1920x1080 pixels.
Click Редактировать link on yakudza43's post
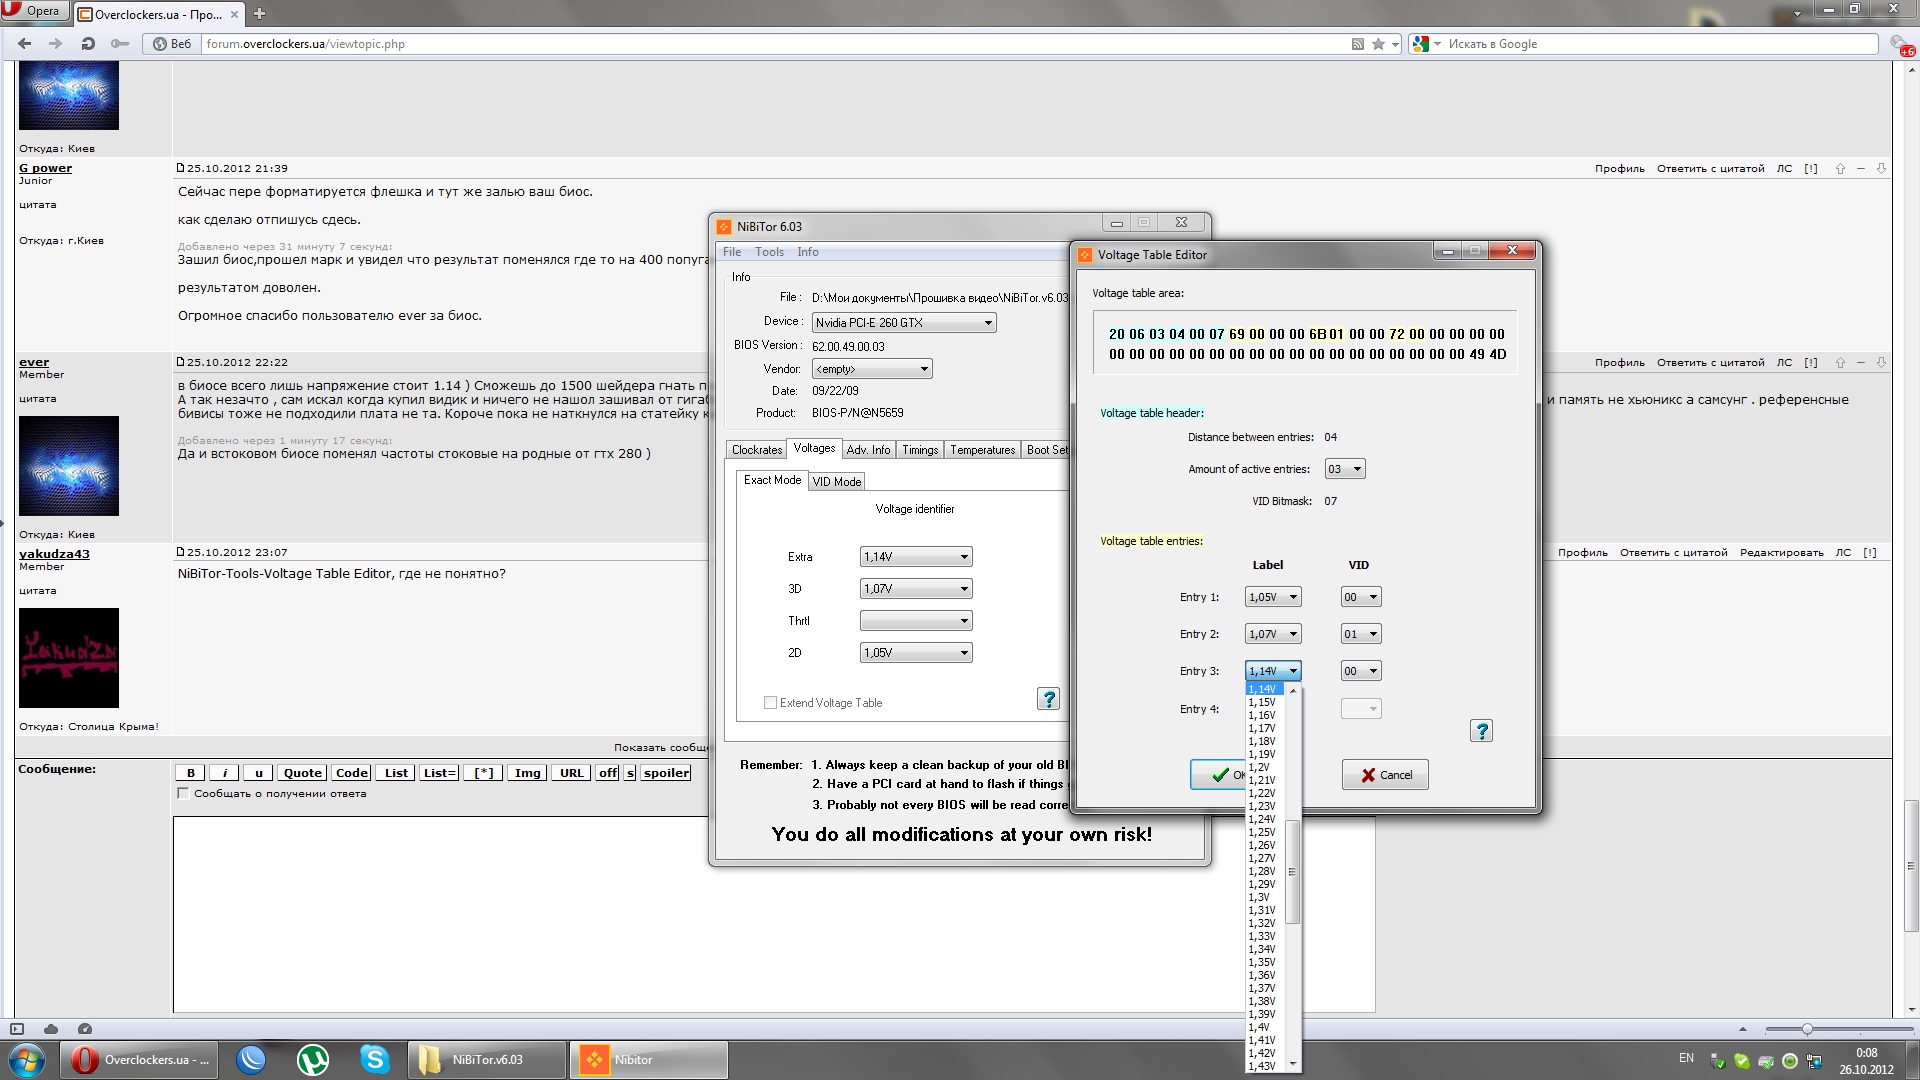tap(1782, 553)
